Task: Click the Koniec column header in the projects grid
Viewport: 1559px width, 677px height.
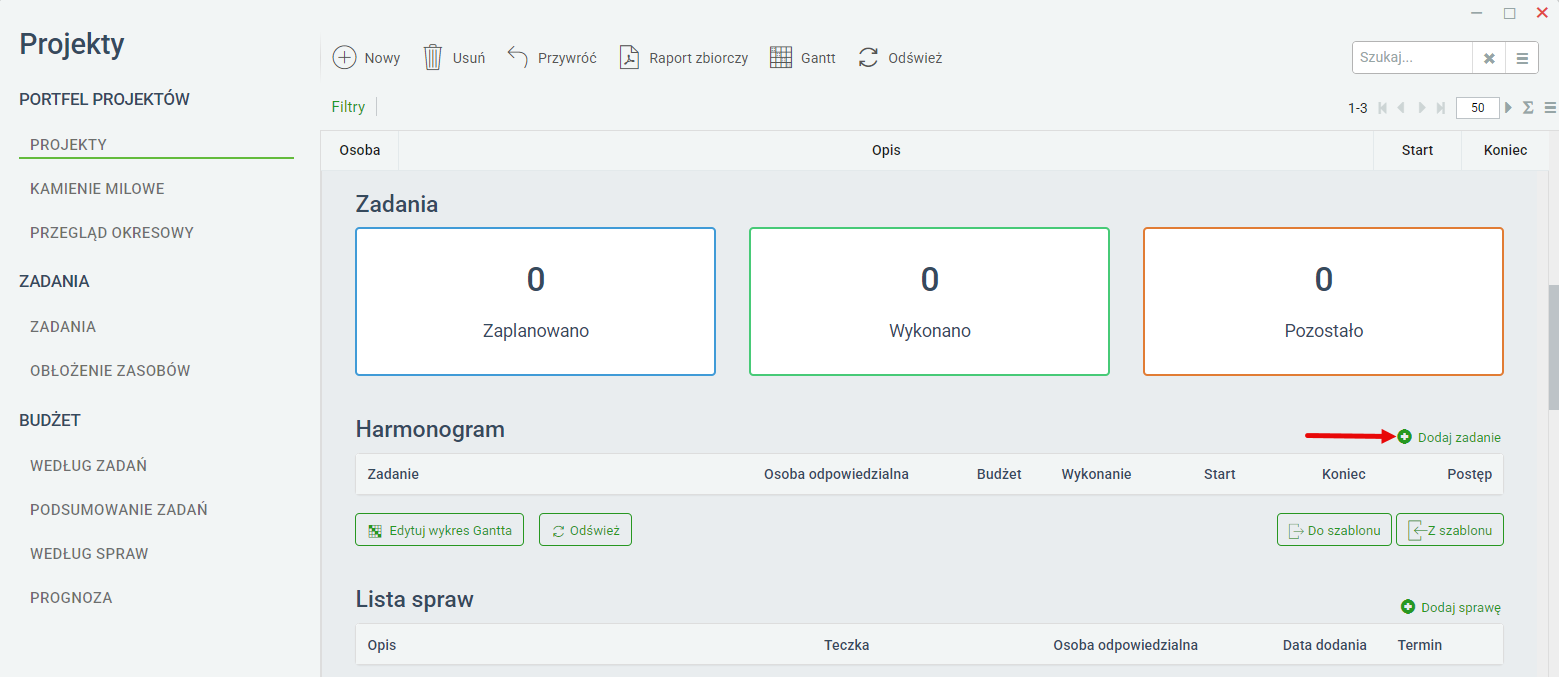Action: (x=1506, y=150)
